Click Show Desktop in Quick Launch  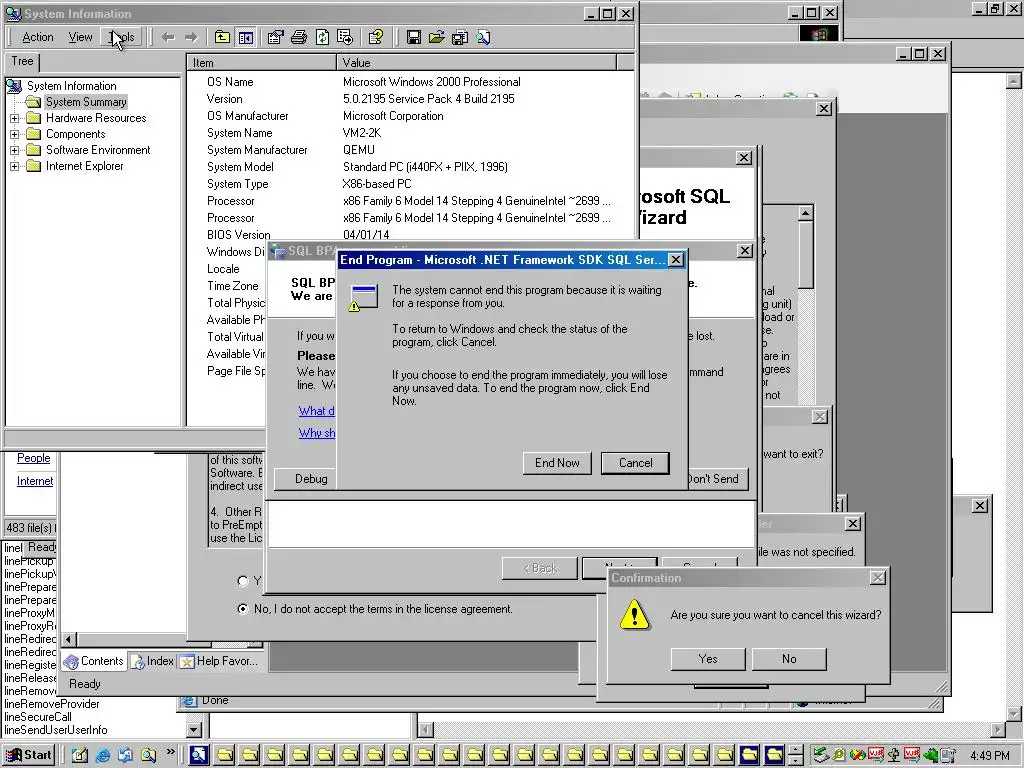pos(80,755)
